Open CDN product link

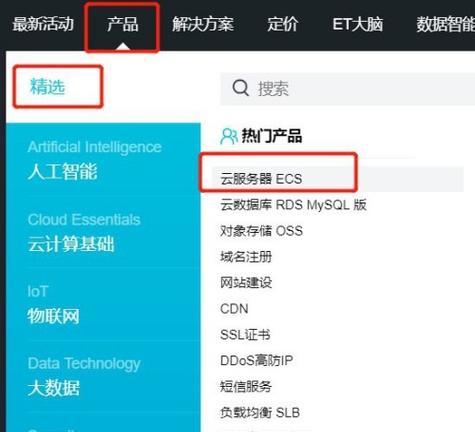[234, 309]
